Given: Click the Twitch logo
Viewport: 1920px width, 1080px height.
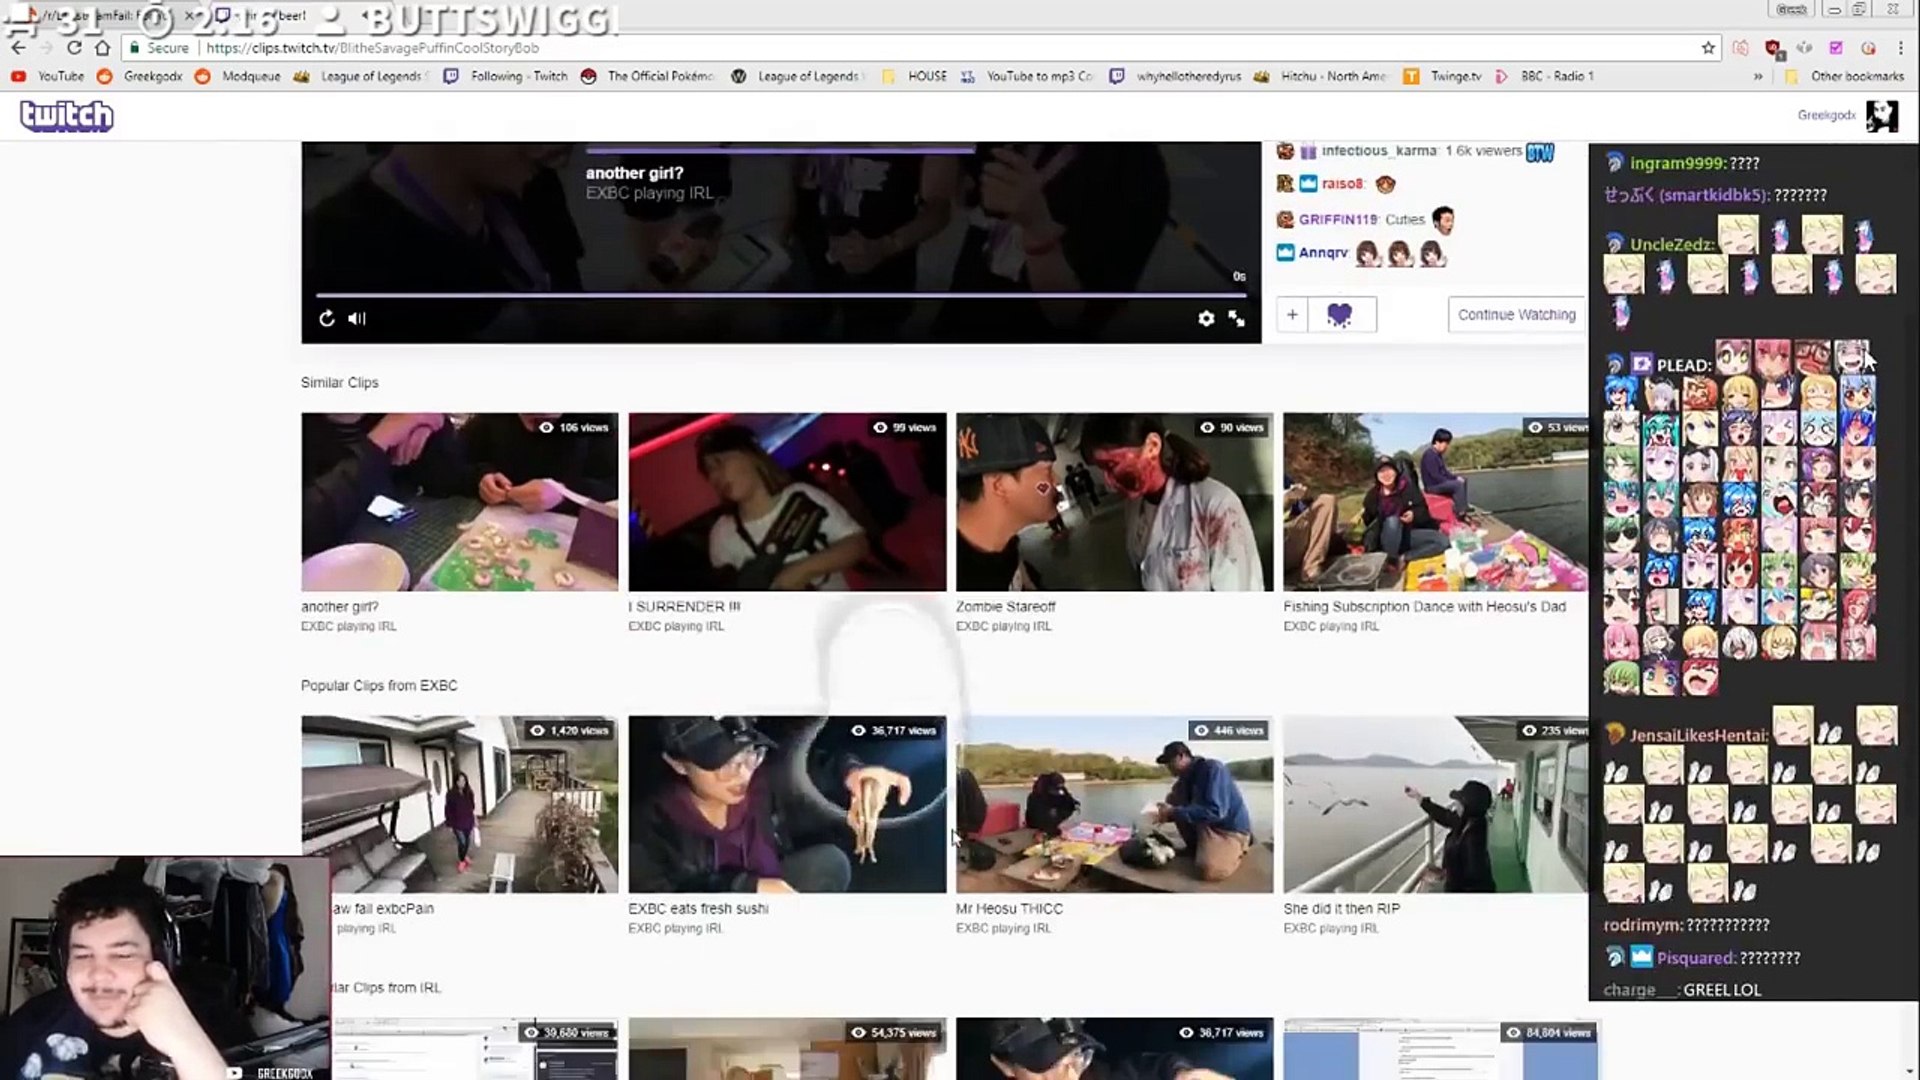Looking at the screenshot, I should pos(66,116).
